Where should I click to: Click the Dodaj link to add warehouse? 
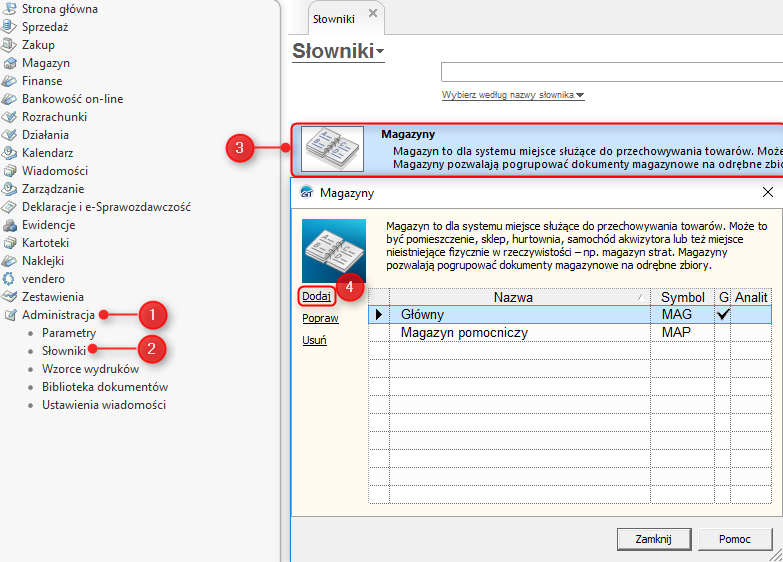click(316, 296)
